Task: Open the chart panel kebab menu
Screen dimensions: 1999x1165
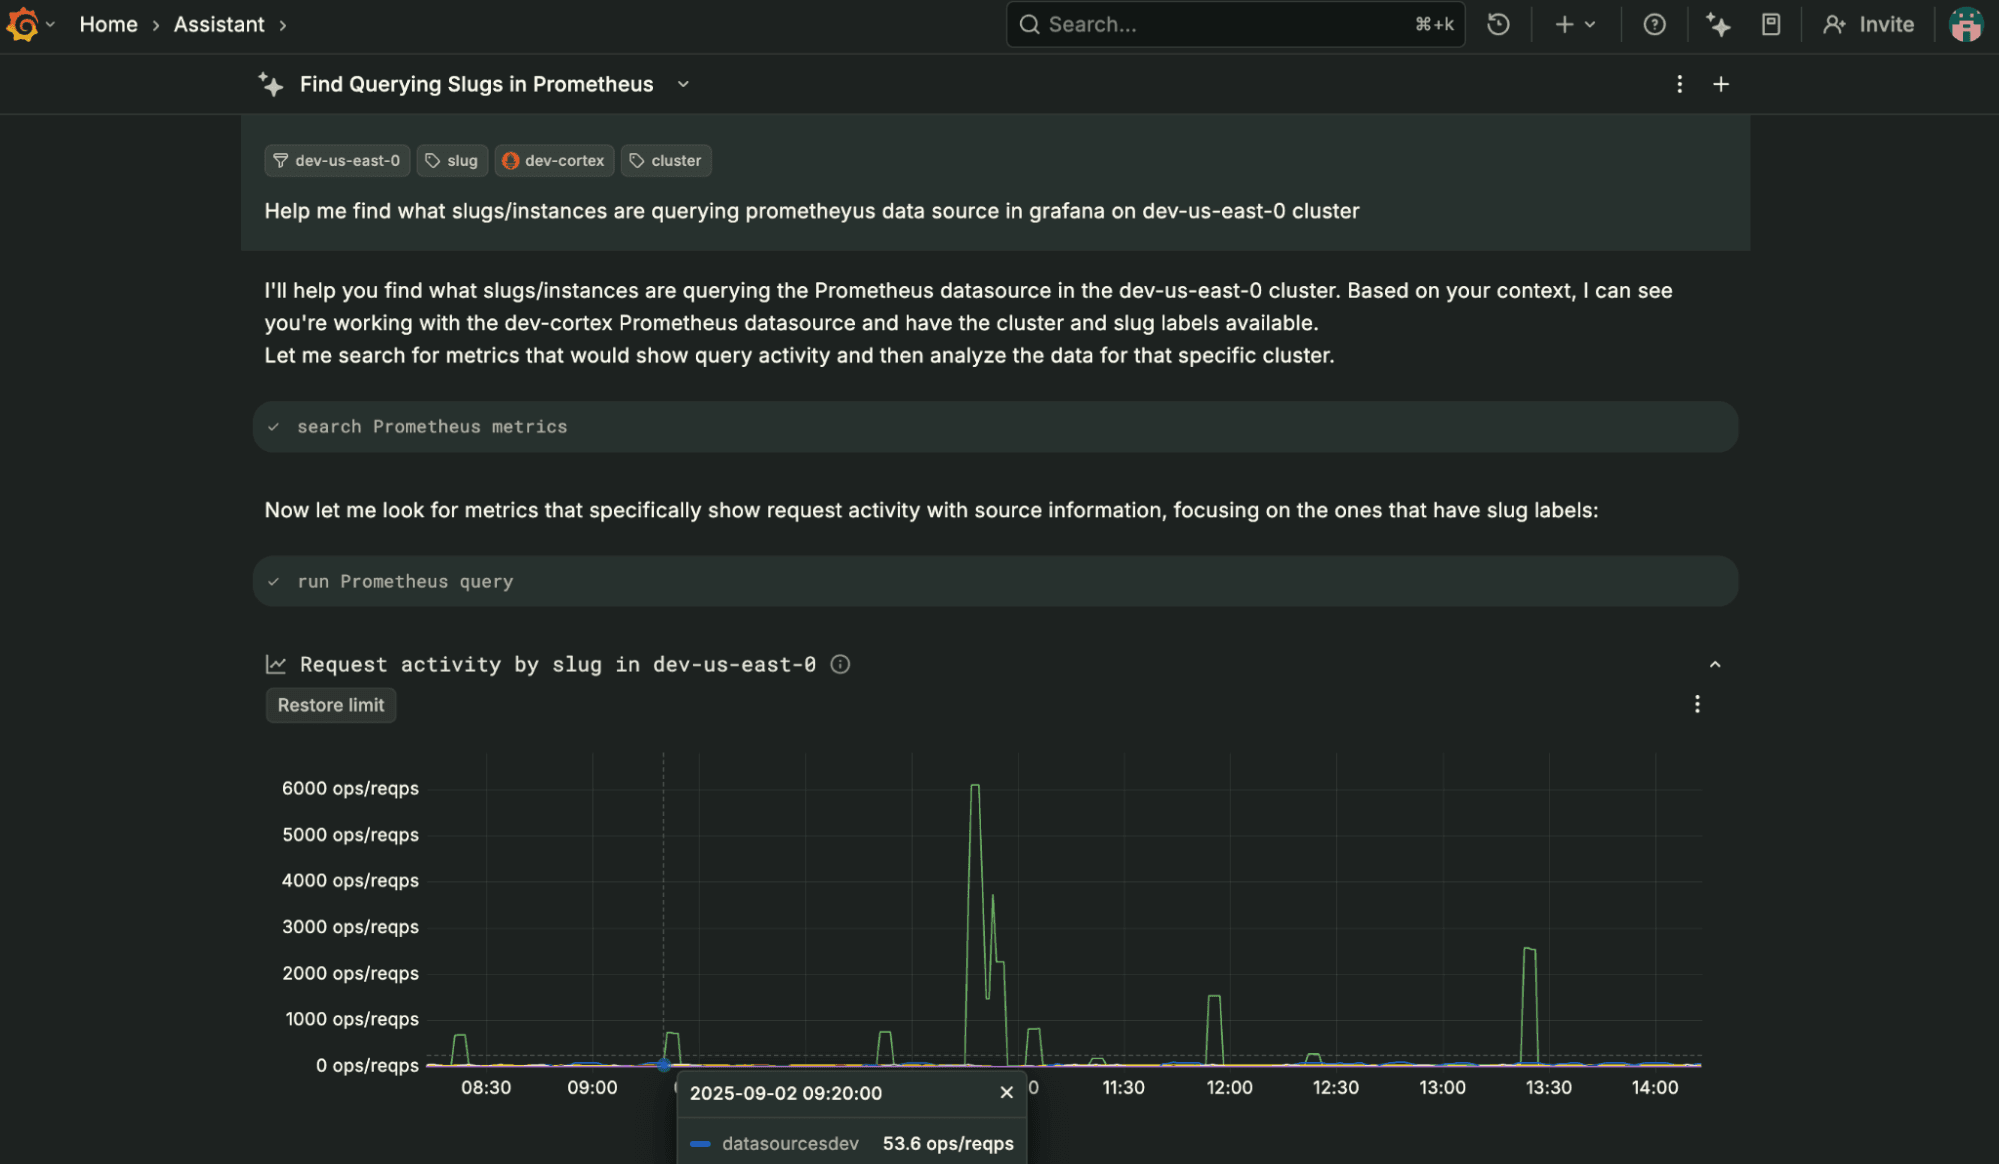Action: pos(1697,704)
